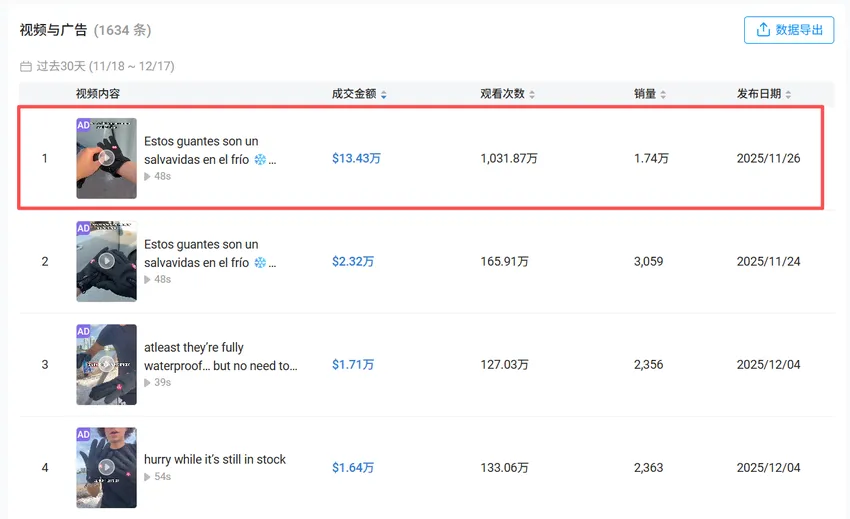Play the second ranked video thumbnail
850x519 pixels.
point(106,261)
